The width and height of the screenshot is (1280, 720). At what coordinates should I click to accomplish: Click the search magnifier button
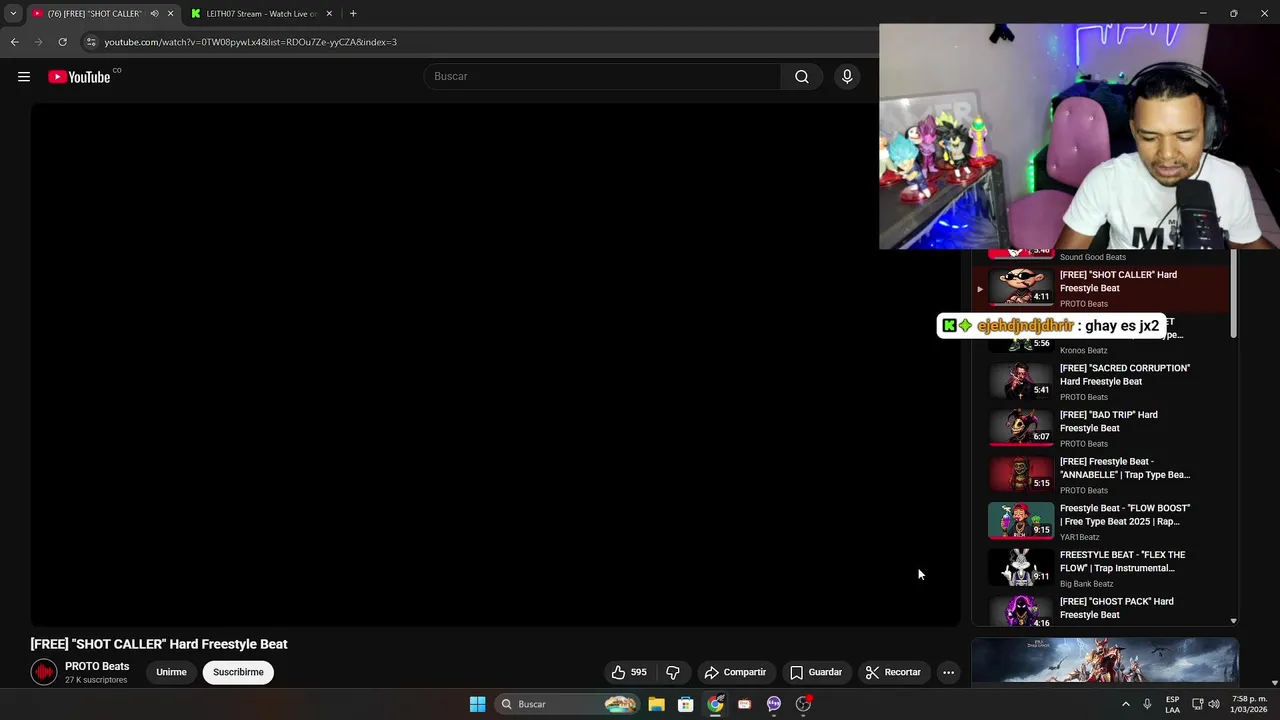click(802, 77)
